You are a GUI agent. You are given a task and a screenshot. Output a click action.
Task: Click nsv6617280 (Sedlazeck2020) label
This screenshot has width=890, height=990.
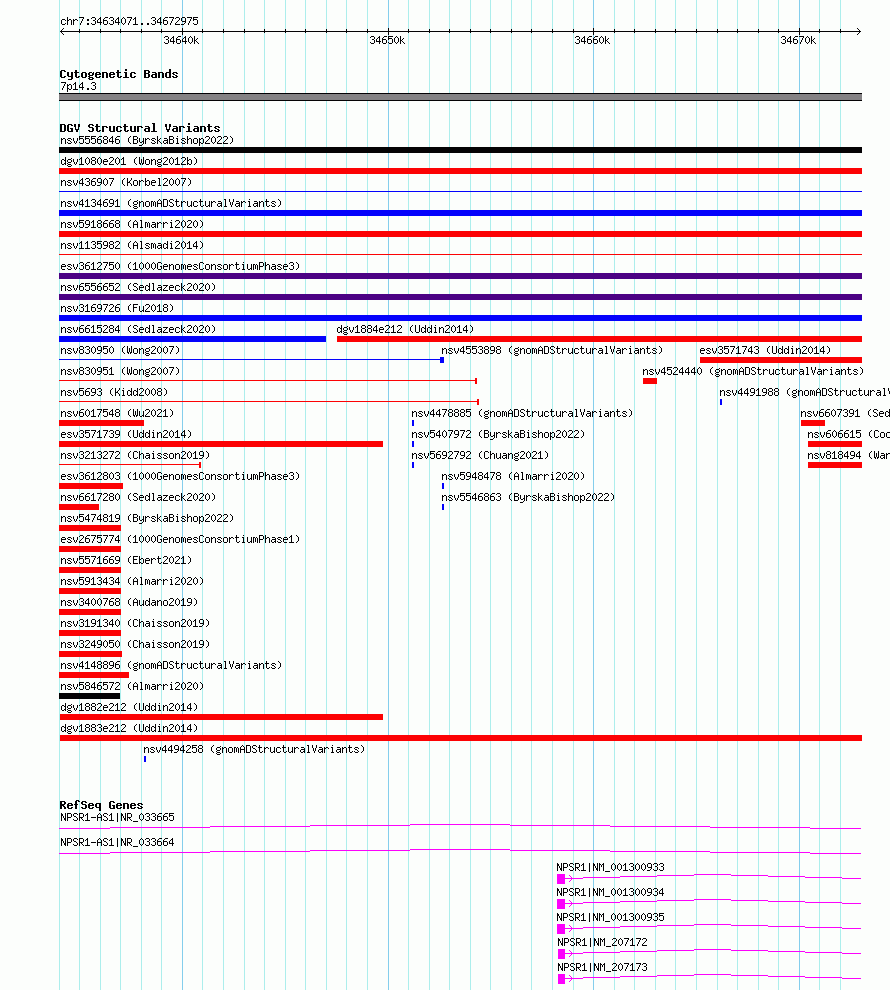tap(138, 497)
